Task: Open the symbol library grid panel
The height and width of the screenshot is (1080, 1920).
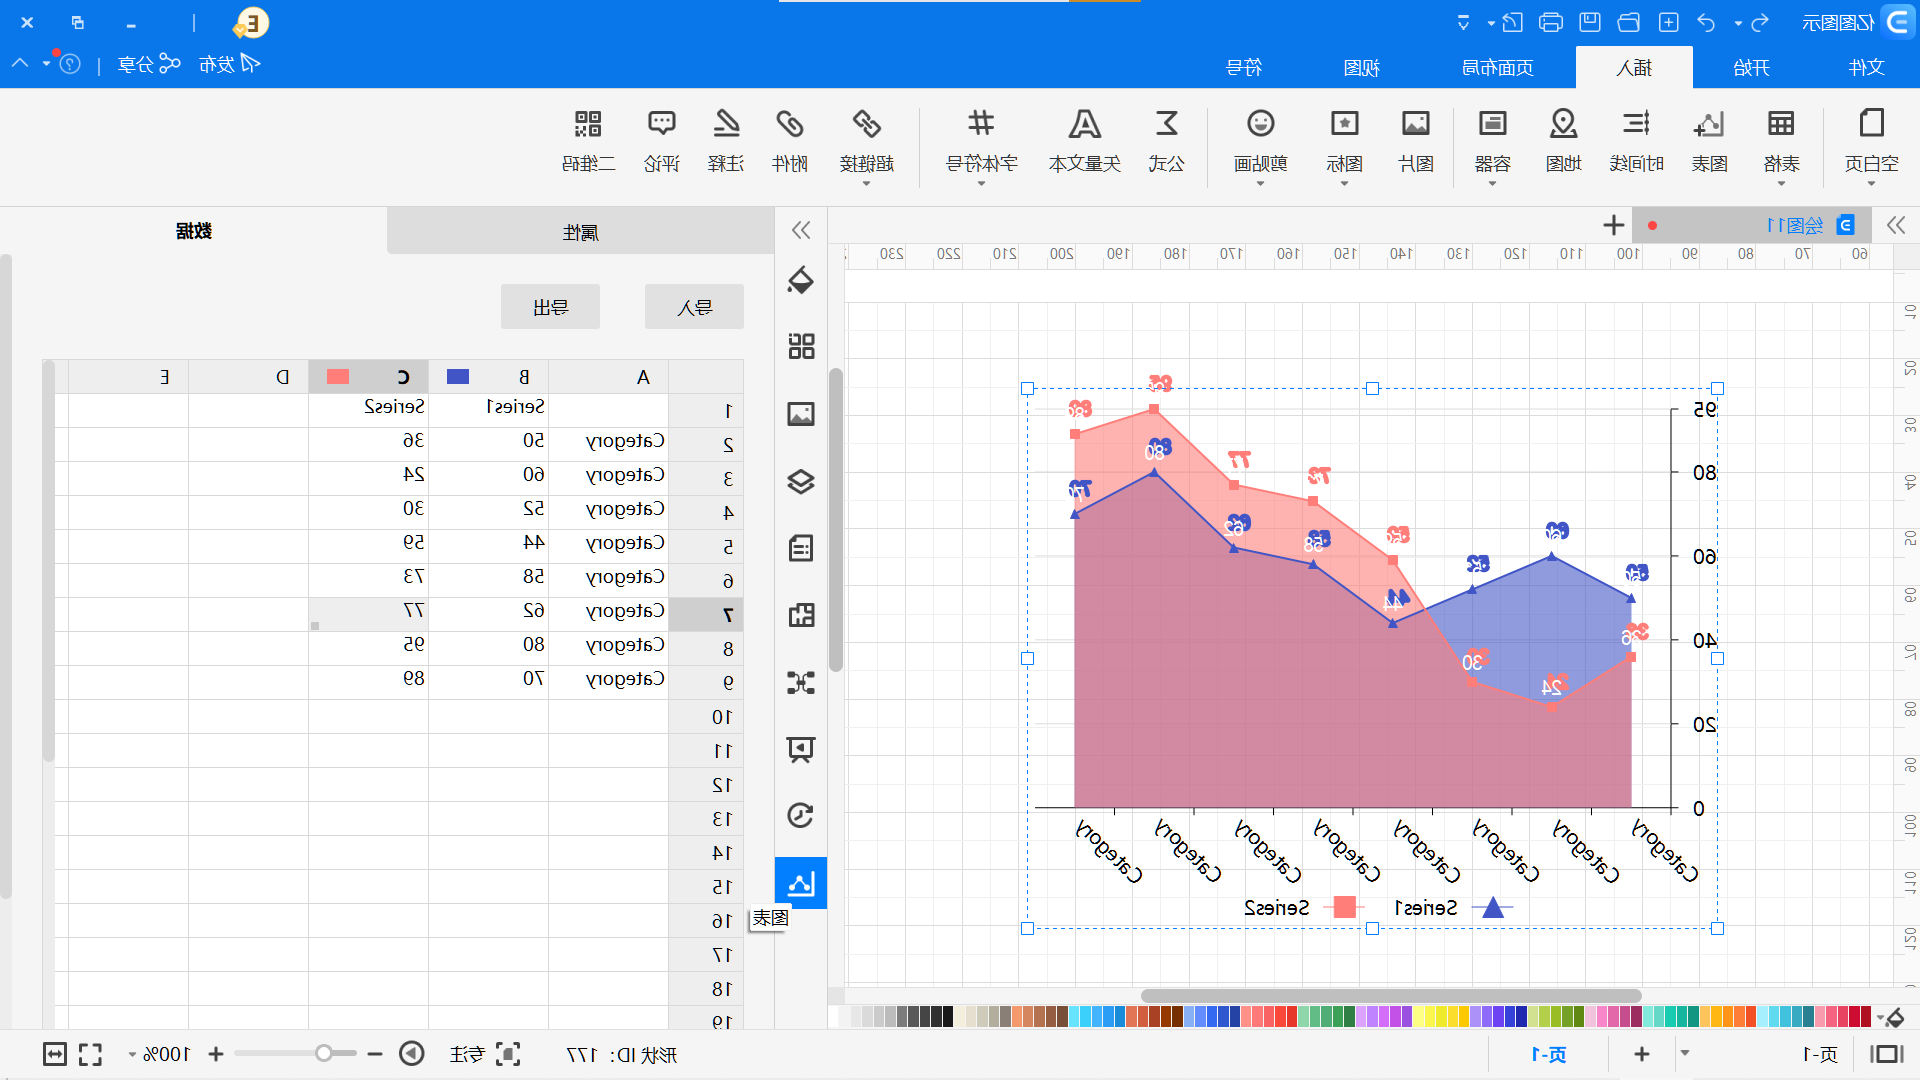Action: (801, 347)
